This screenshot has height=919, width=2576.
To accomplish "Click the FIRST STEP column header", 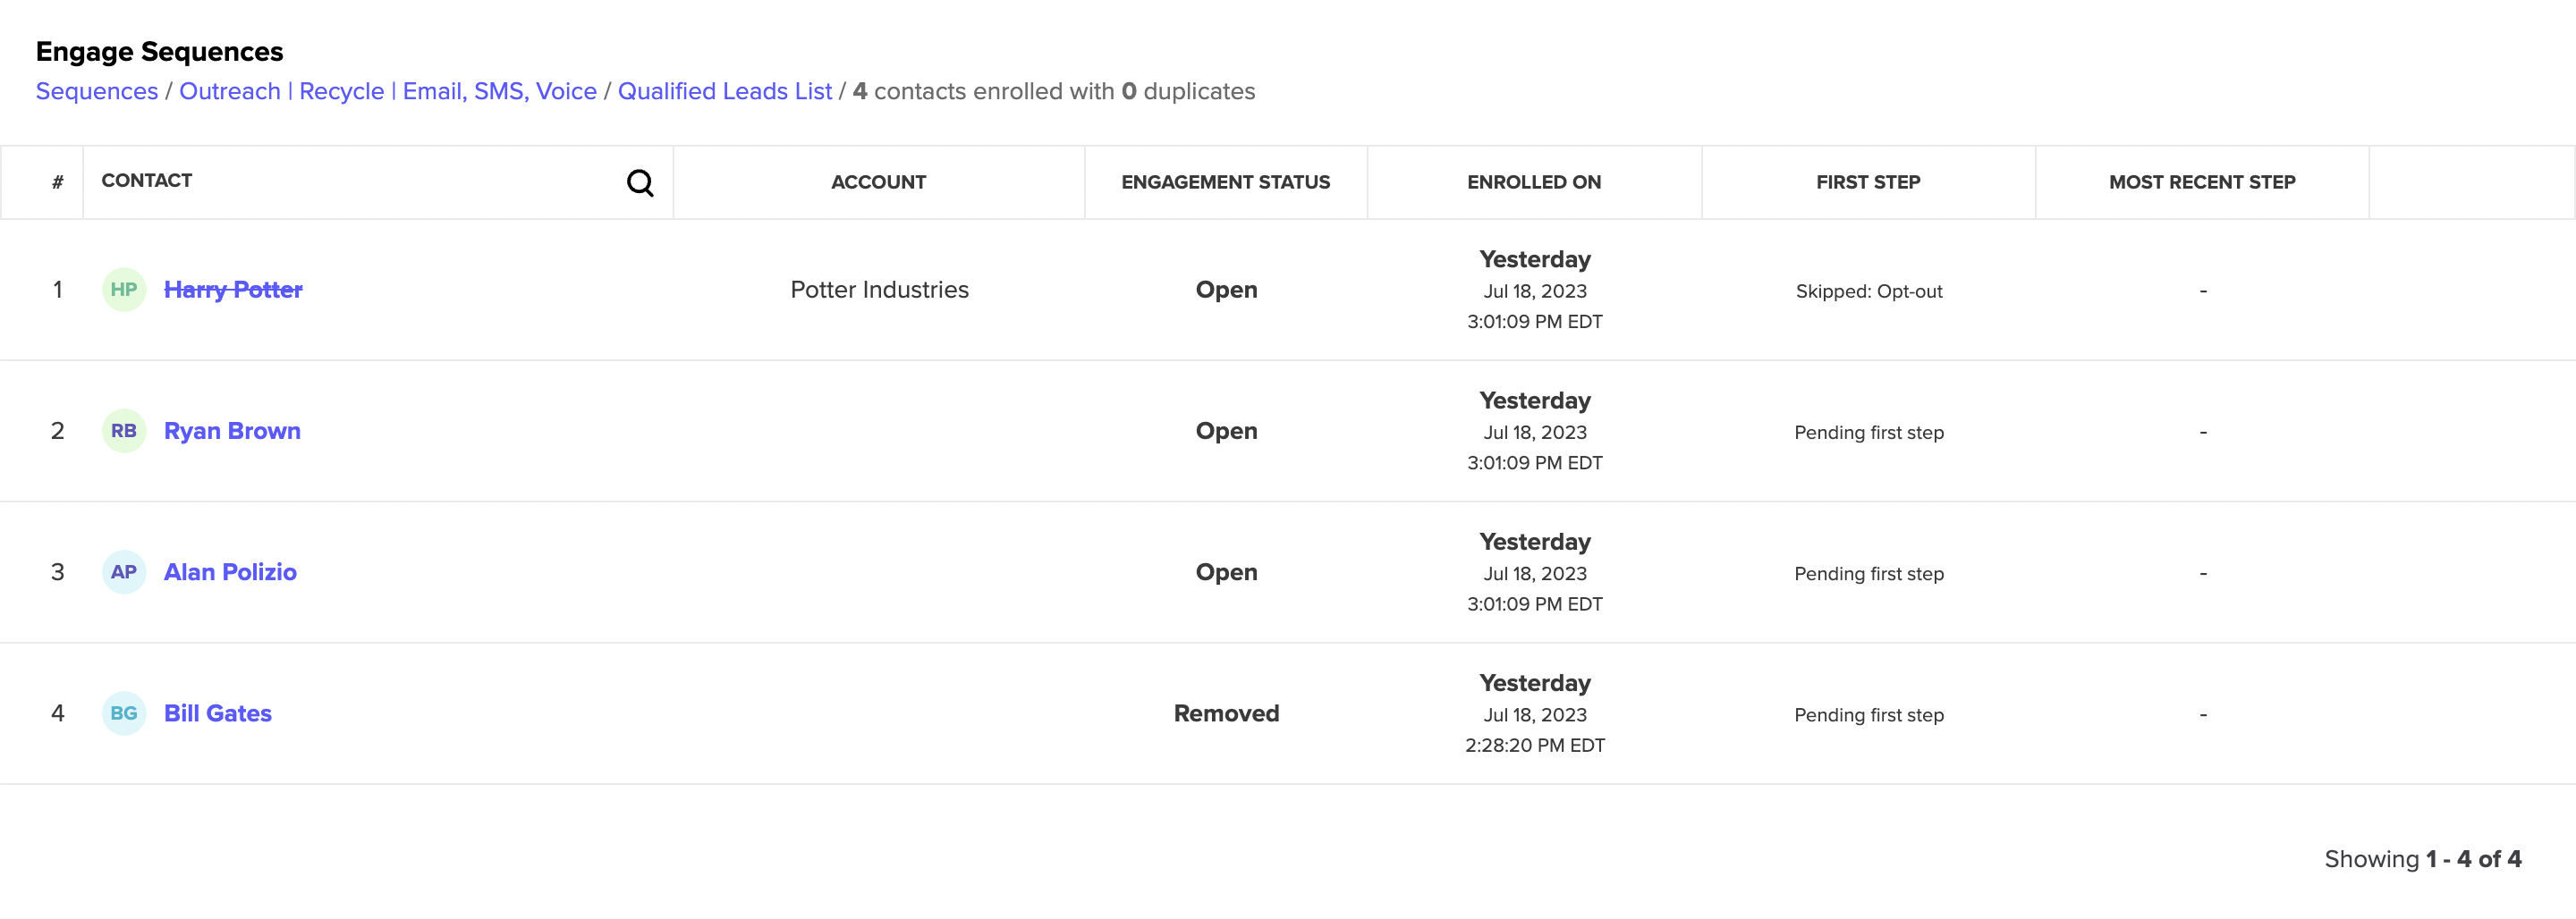I will coord(1868,181).
